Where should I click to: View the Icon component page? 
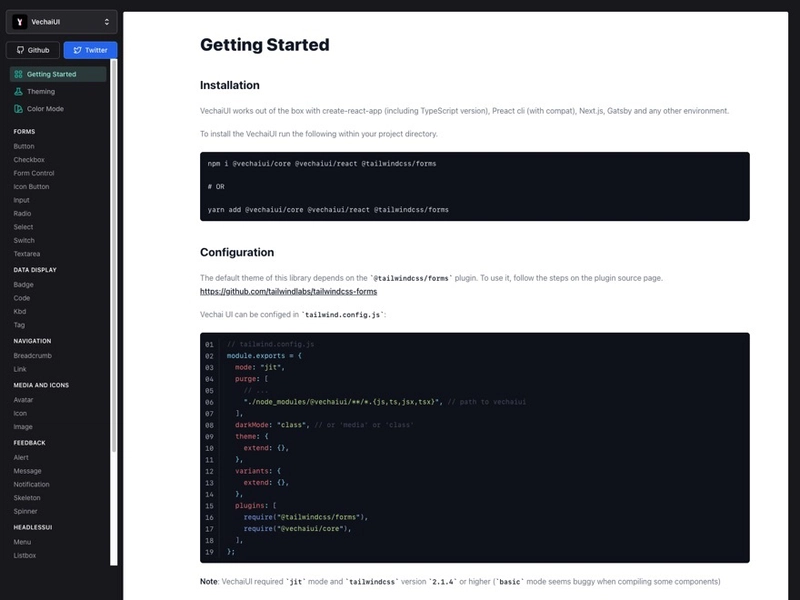tap(20, 414)
